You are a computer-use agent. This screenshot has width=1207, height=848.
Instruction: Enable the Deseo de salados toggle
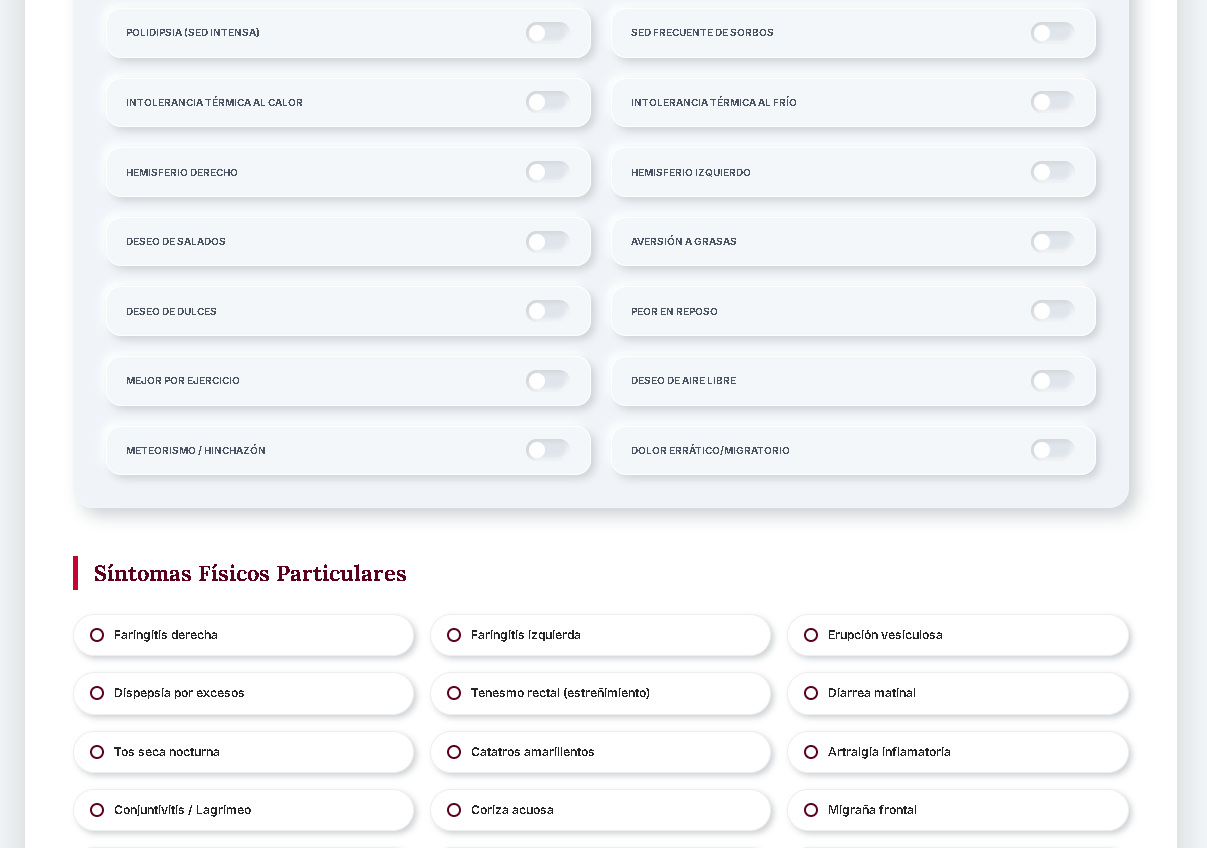[547, 241]
